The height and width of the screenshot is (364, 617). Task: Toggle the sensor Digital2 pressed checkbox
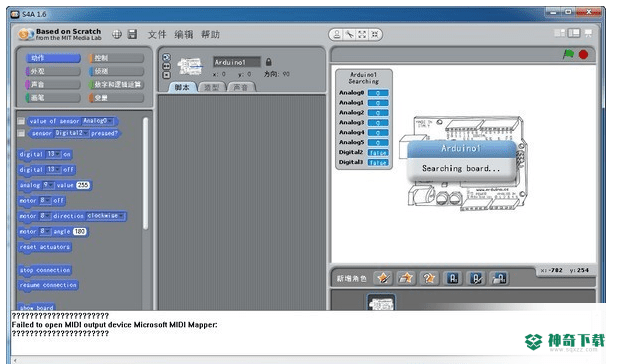coord(21,133)
